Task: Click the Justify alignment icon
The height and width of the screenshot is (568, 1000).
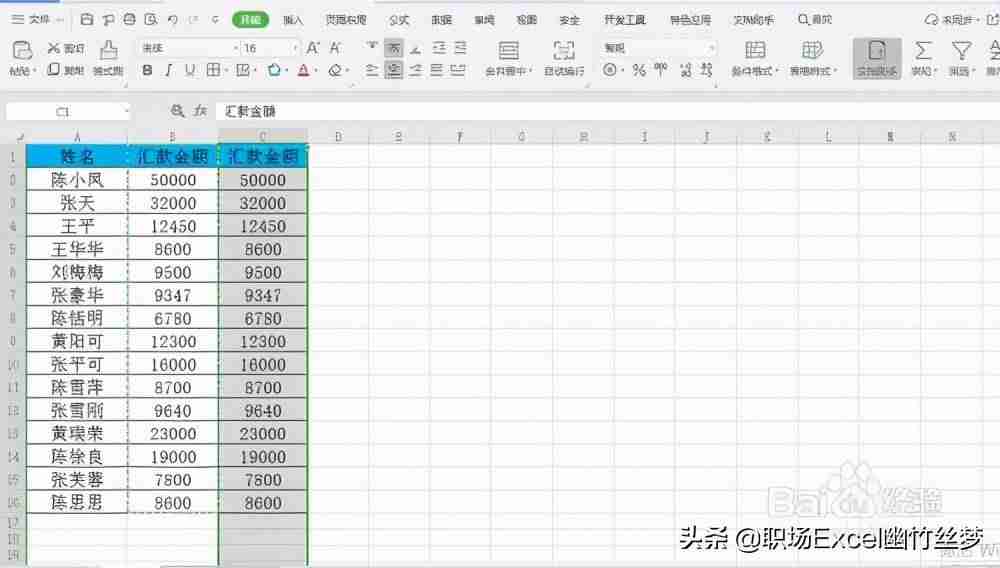Action: point(437,70)
